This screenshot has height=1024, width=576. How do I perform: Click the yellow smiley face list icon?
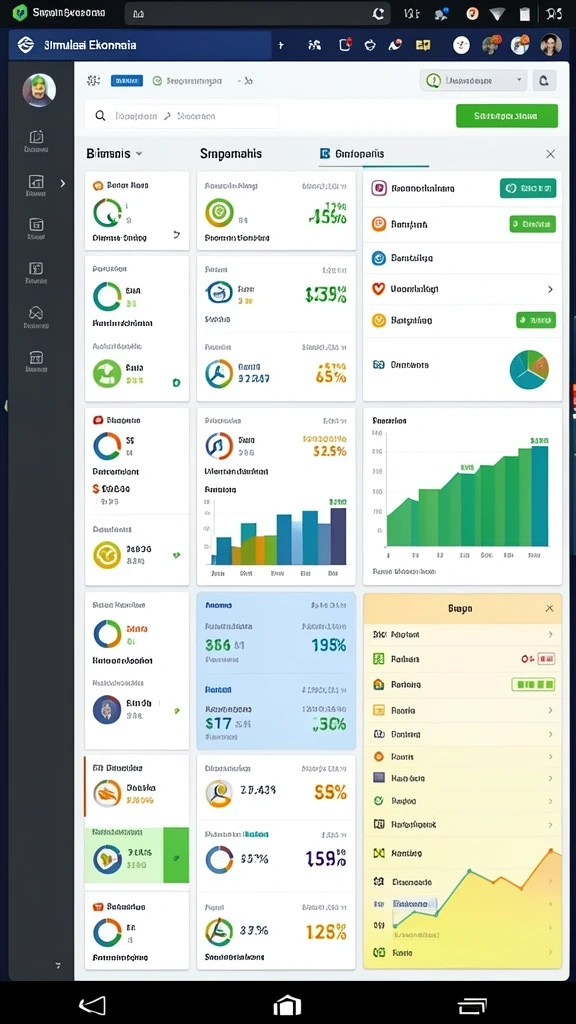(x=379, y=320)
